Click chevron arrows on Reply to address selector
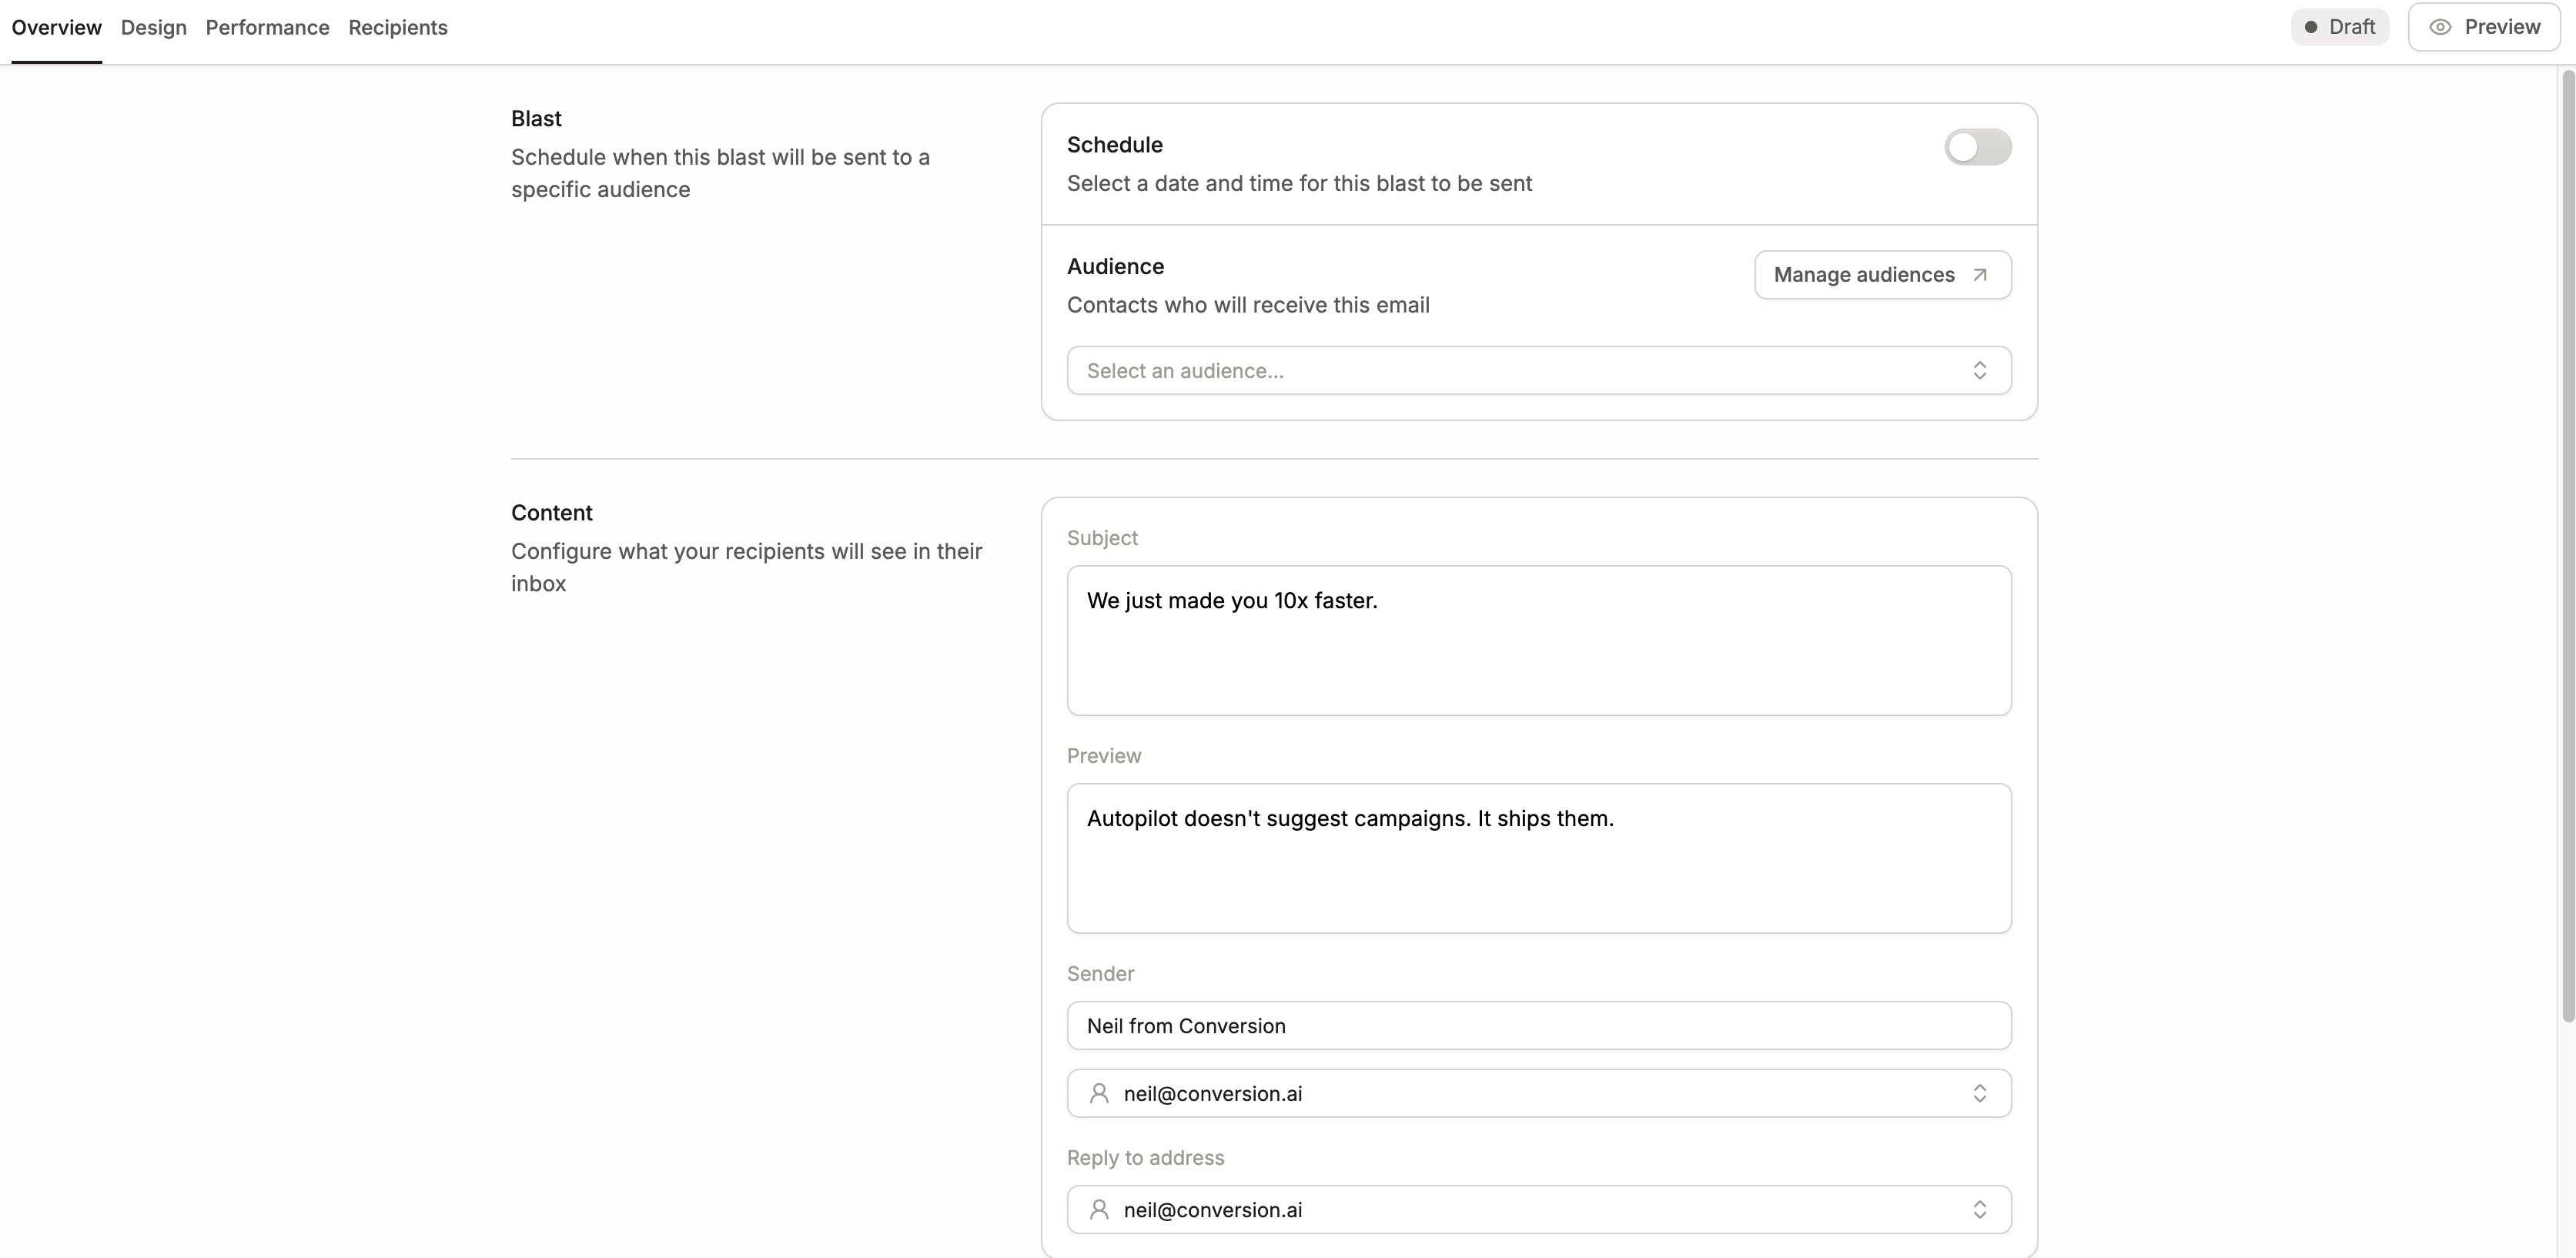This screenshot has height=1258, width=2576. click(x=1979, y=1210)
